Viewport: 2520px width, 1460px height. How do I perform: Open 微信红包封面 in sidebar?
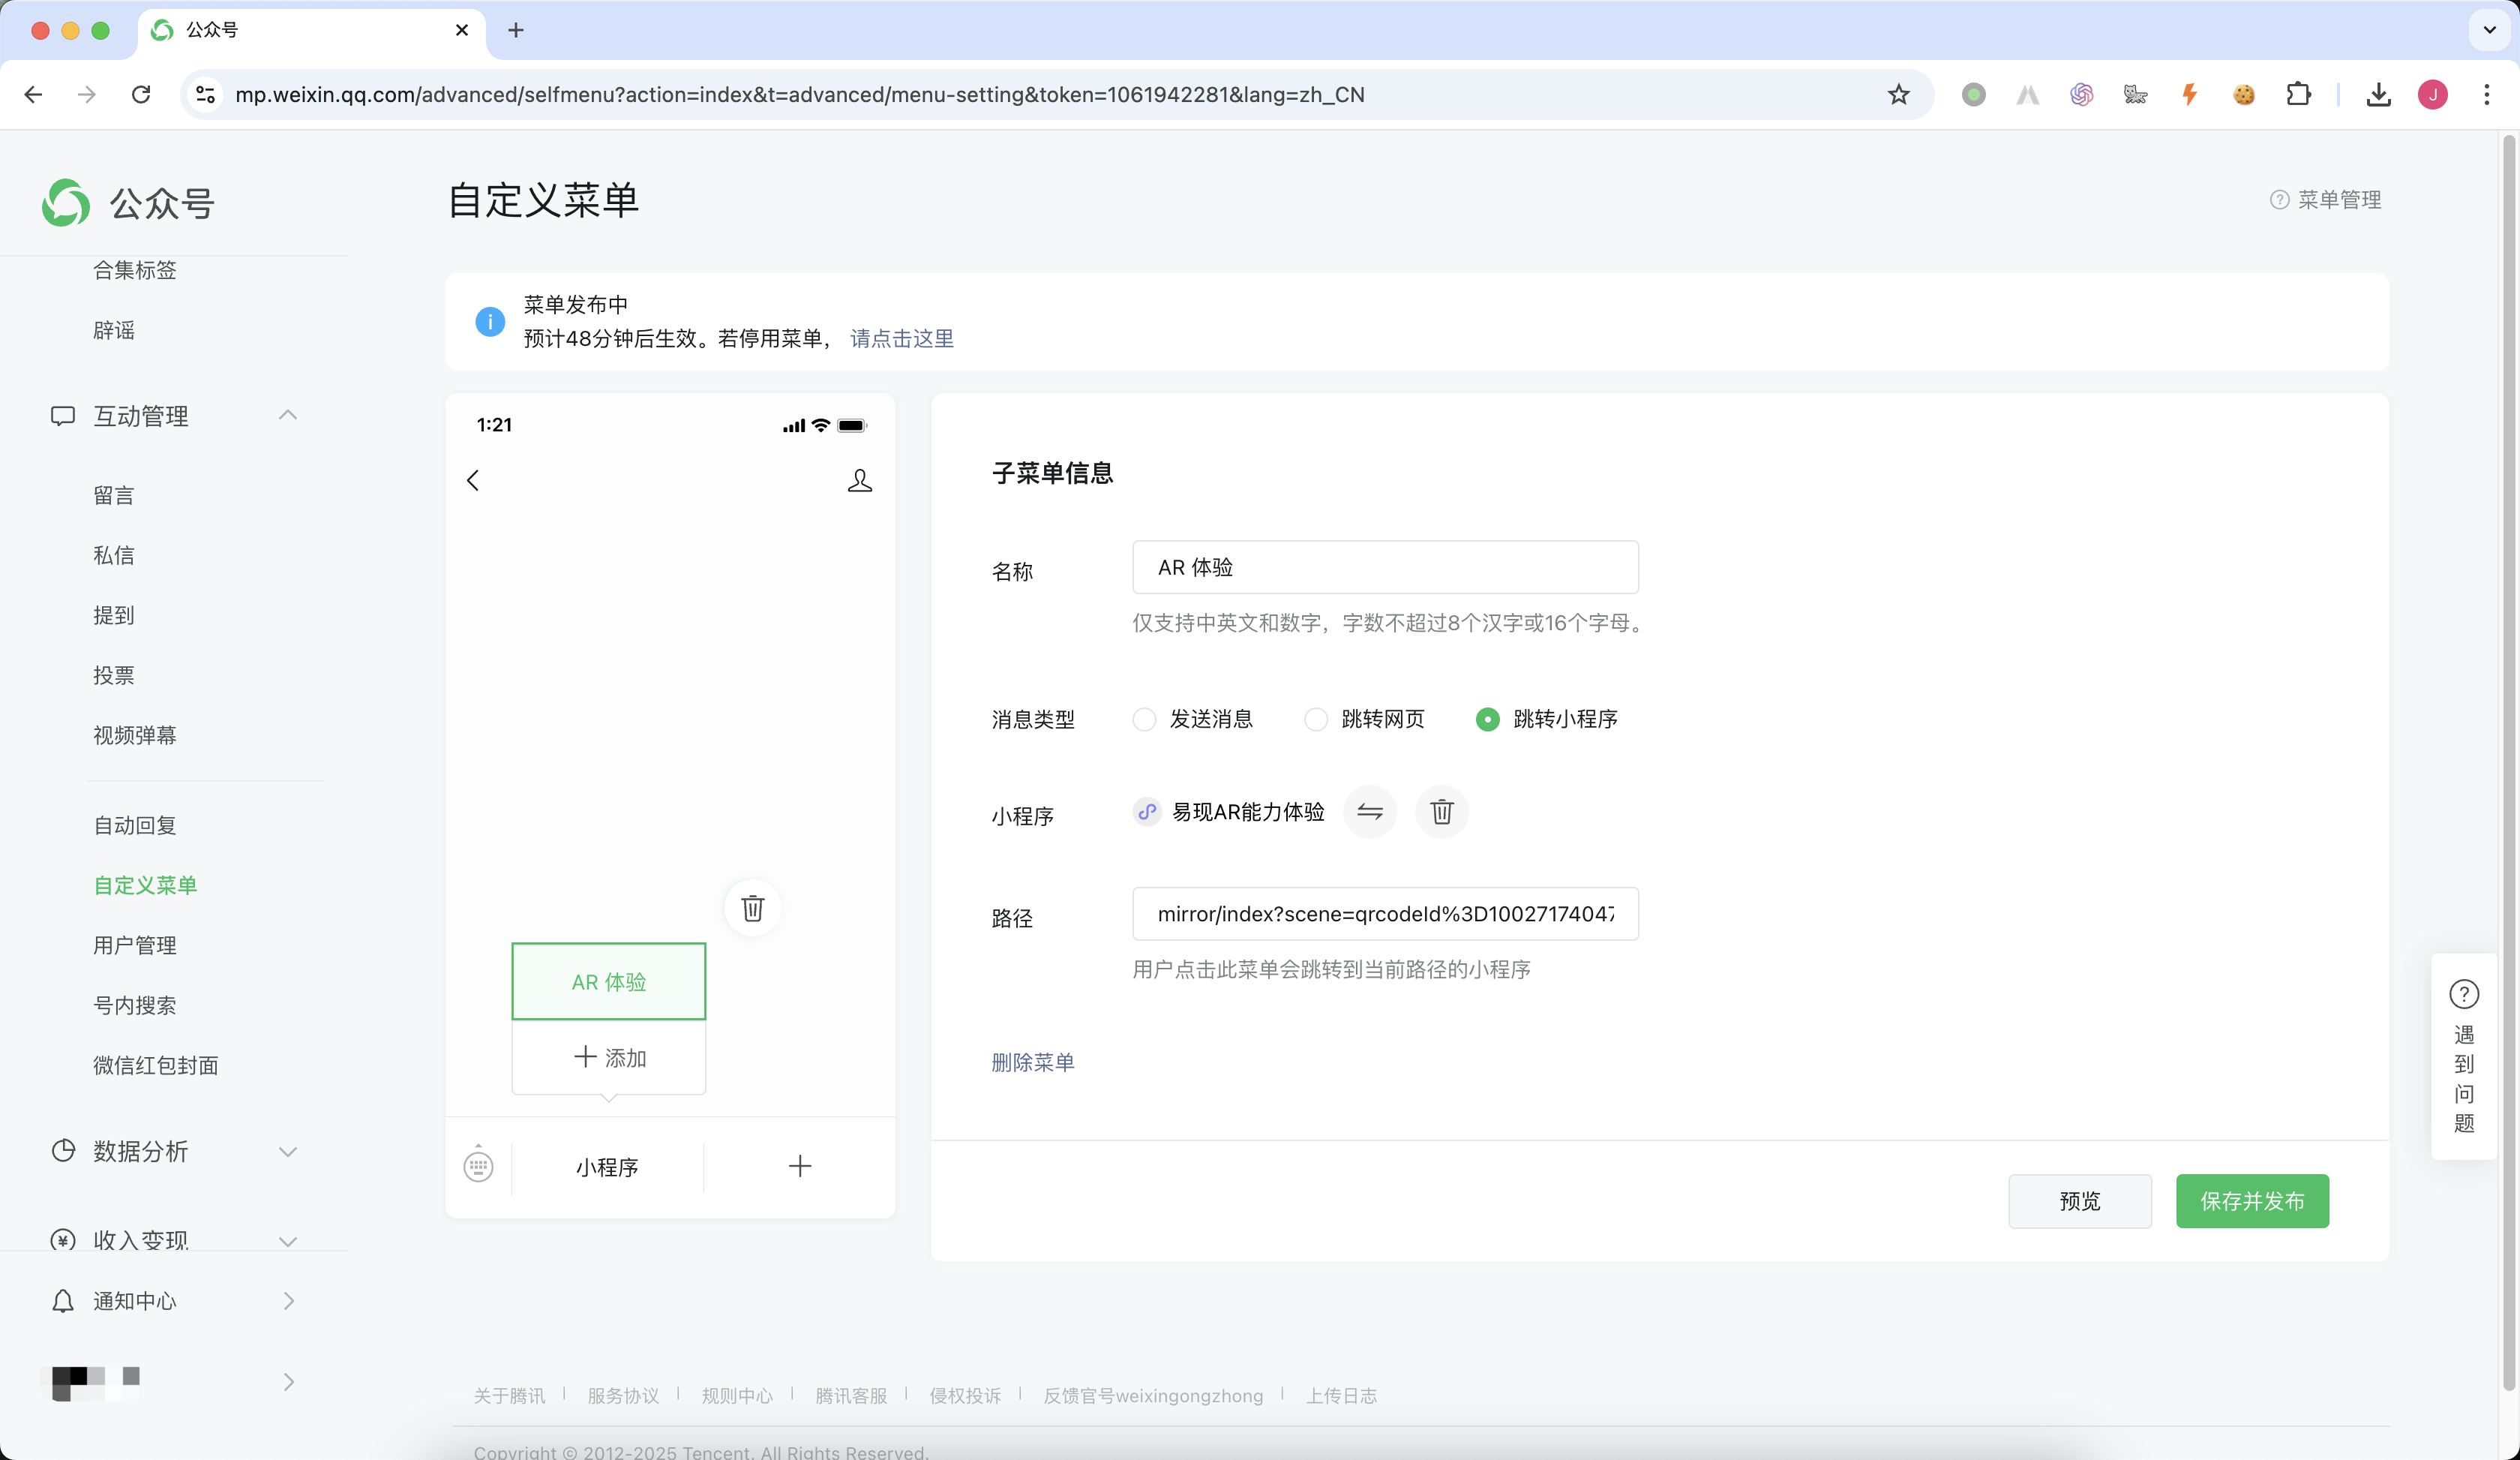(x=156, y=1065)
